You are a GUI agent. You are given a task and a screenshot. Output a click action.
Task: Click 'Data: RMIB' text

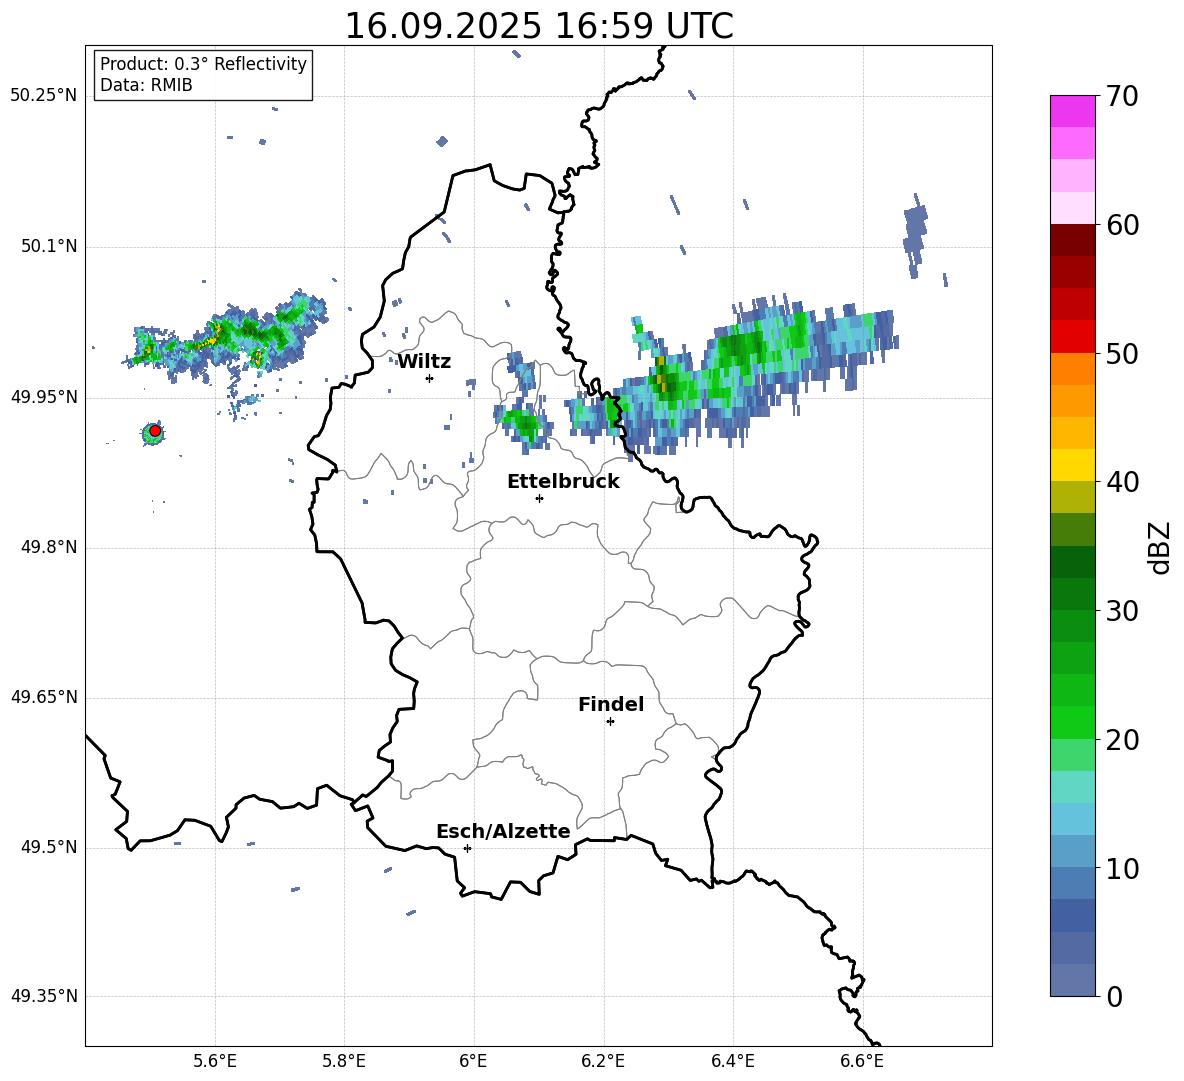pyautogui.click(x=146, y=85)
